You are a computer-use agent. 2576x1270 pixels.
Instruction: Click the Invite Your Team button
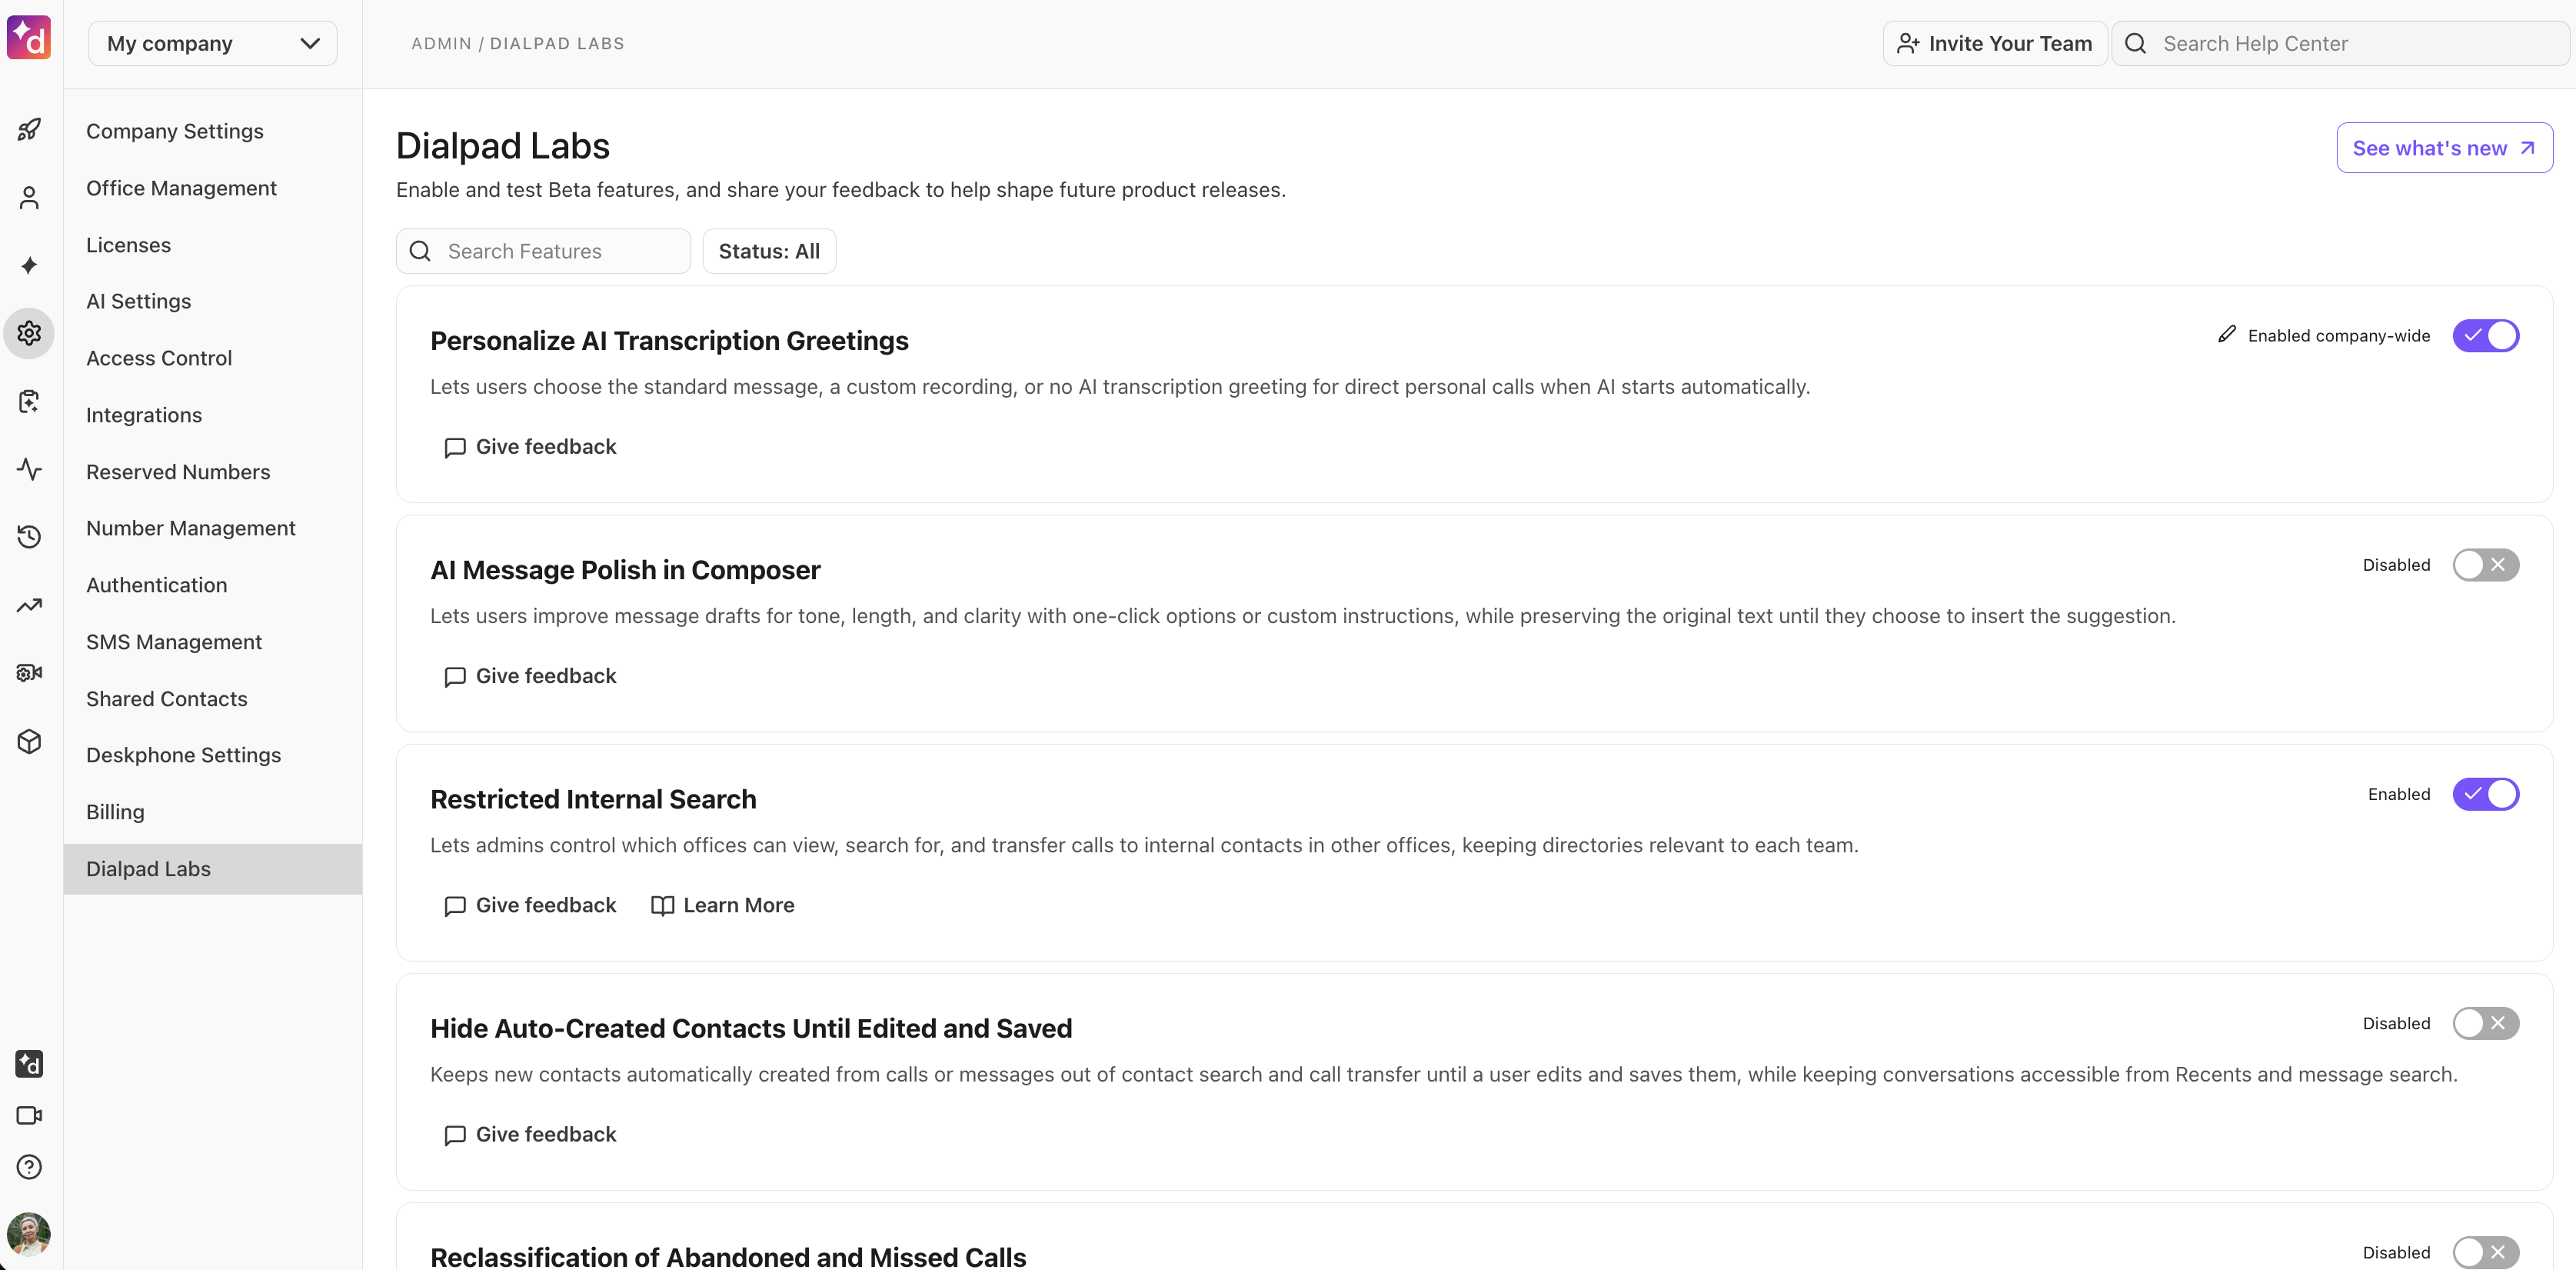pyautogui.click(x=1995, y=44)
